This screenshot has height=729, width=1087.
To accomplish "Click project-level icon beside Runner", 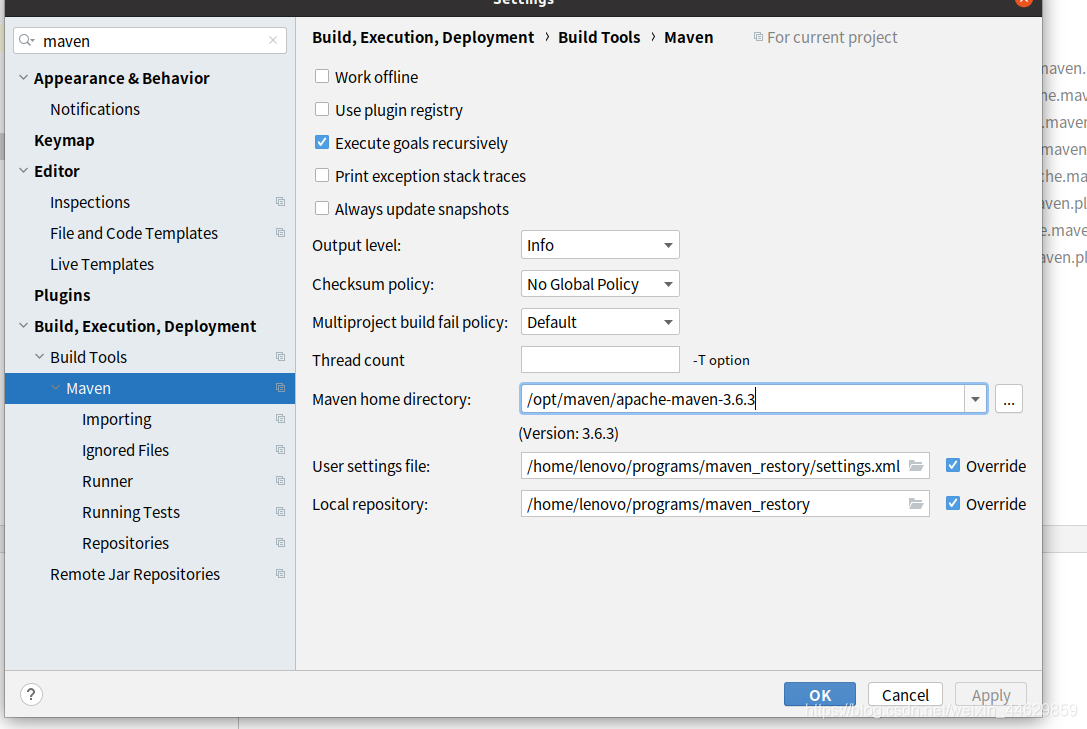I will (280, 481).
